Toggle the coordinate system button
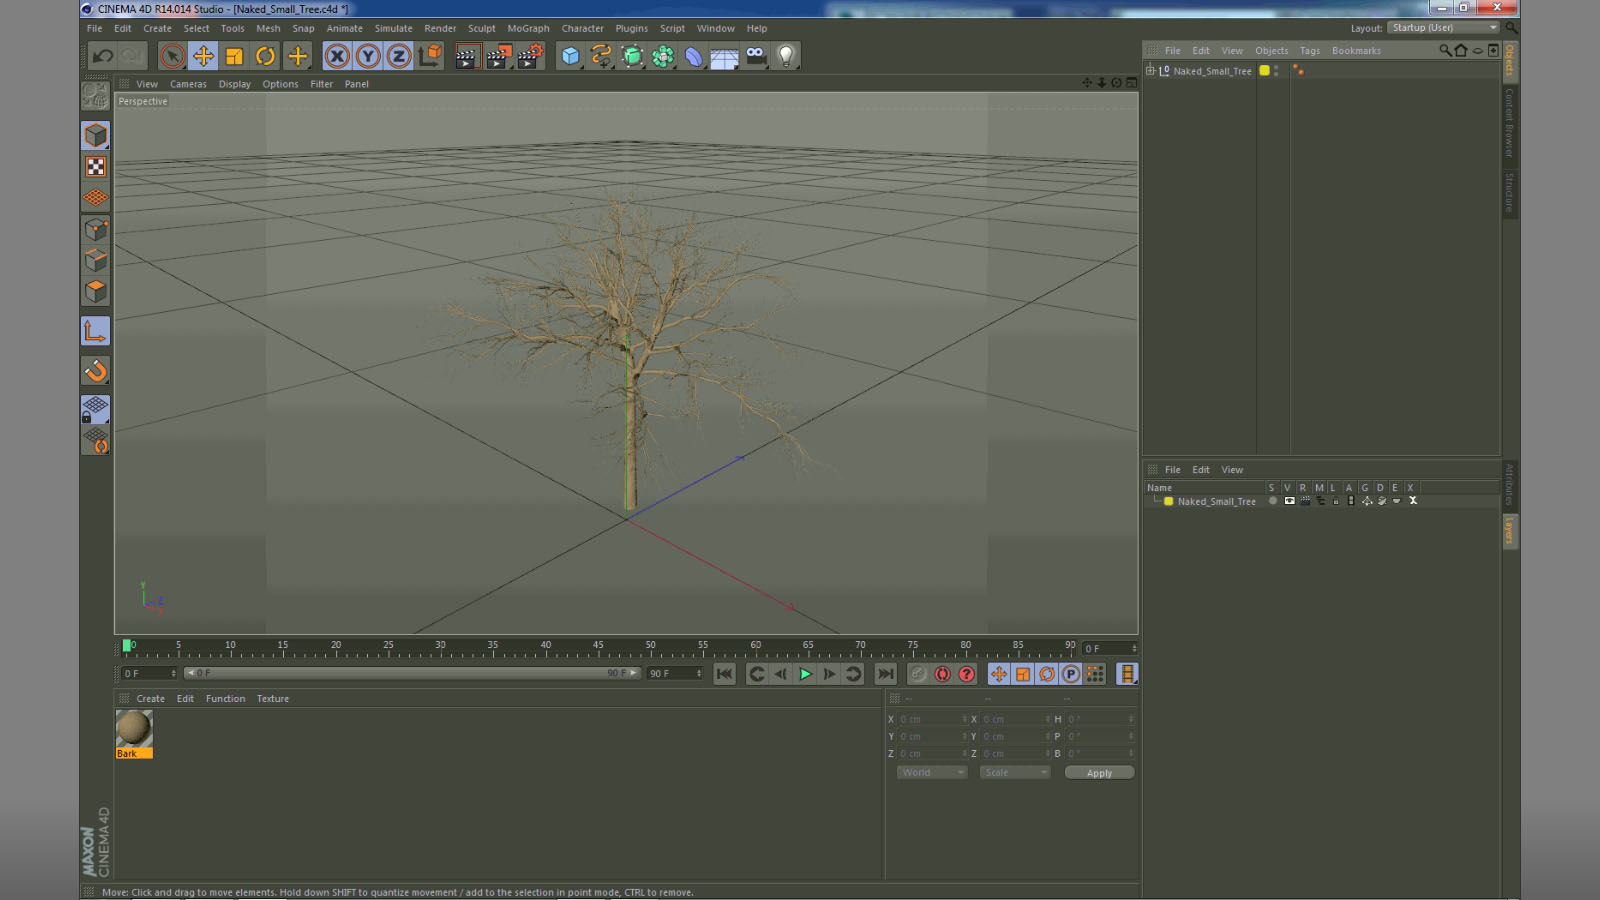The height and width of the screenshot is (900, 1600). (x=430, y=56)
